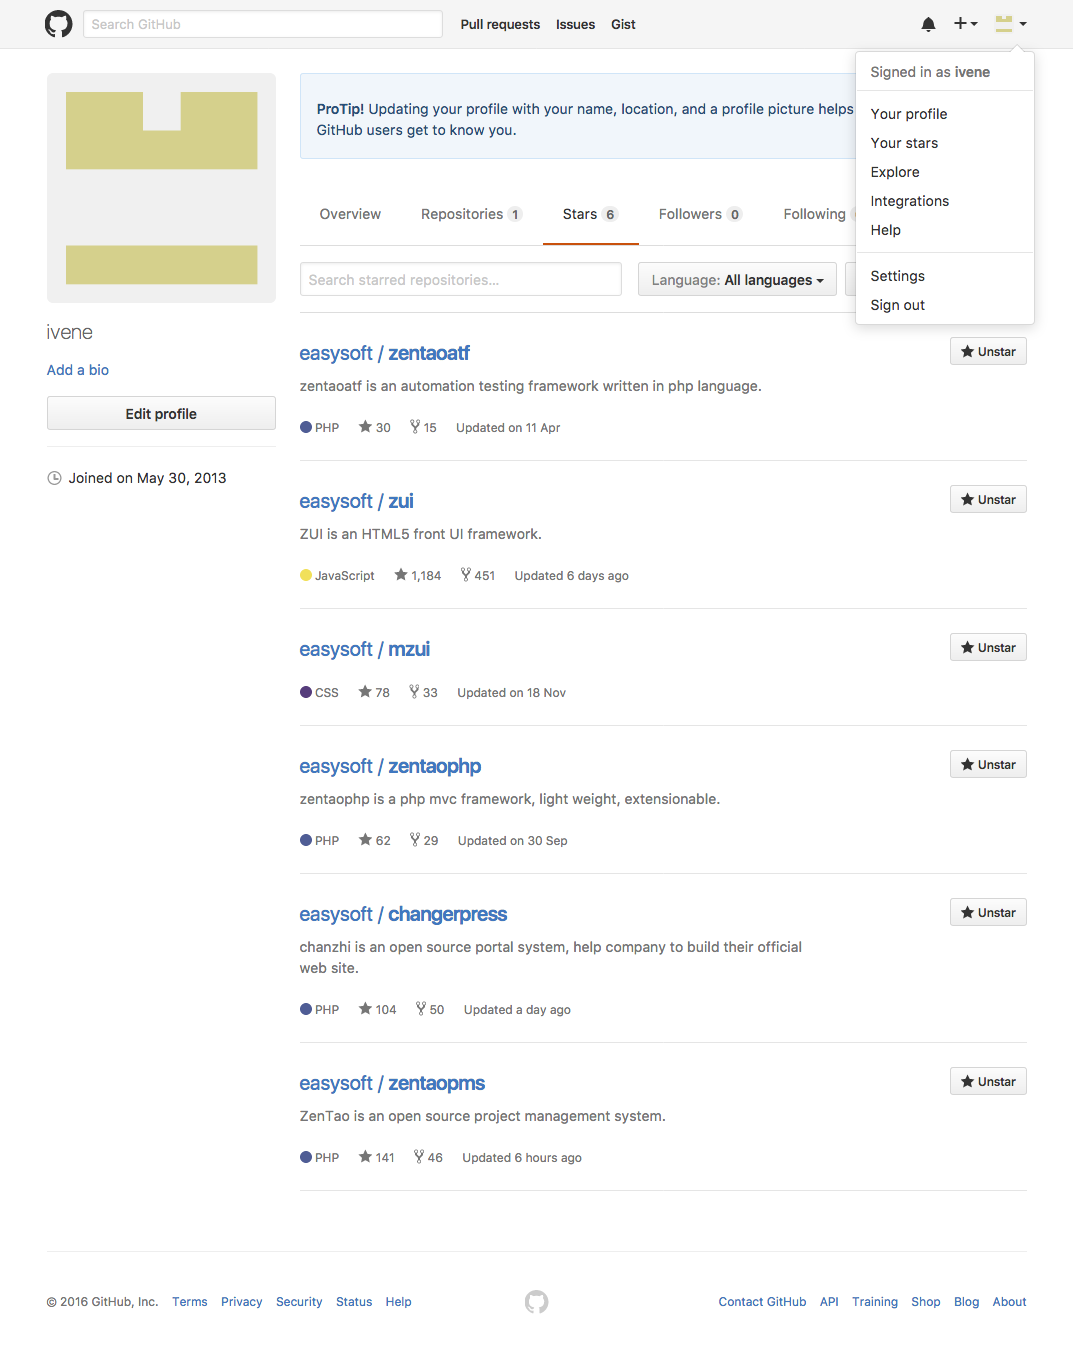Image resolution: width=1073 pixels, height=1350 pixels.
Task: Click the 104 stargazers of changerpress
Action: [378, 1009]
